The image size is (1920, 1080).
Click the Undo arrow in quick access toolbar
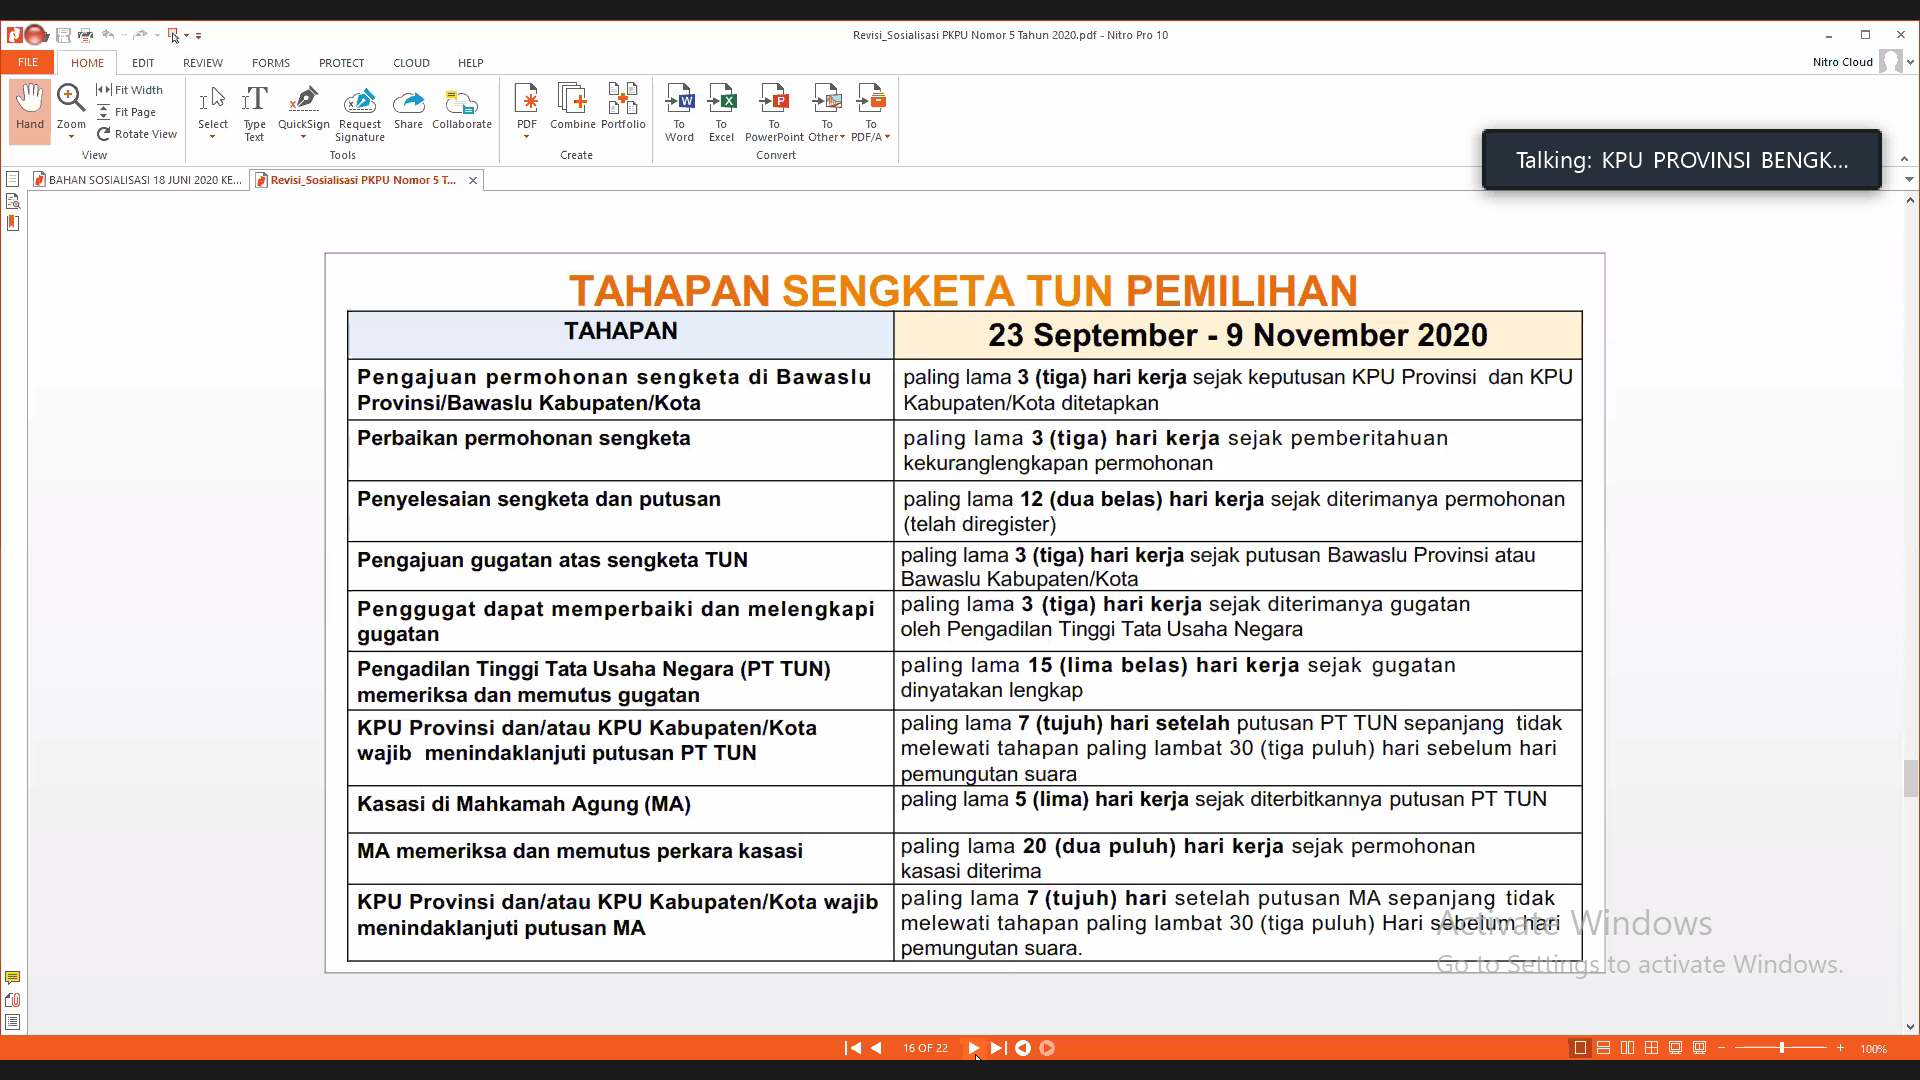(108, 35)
